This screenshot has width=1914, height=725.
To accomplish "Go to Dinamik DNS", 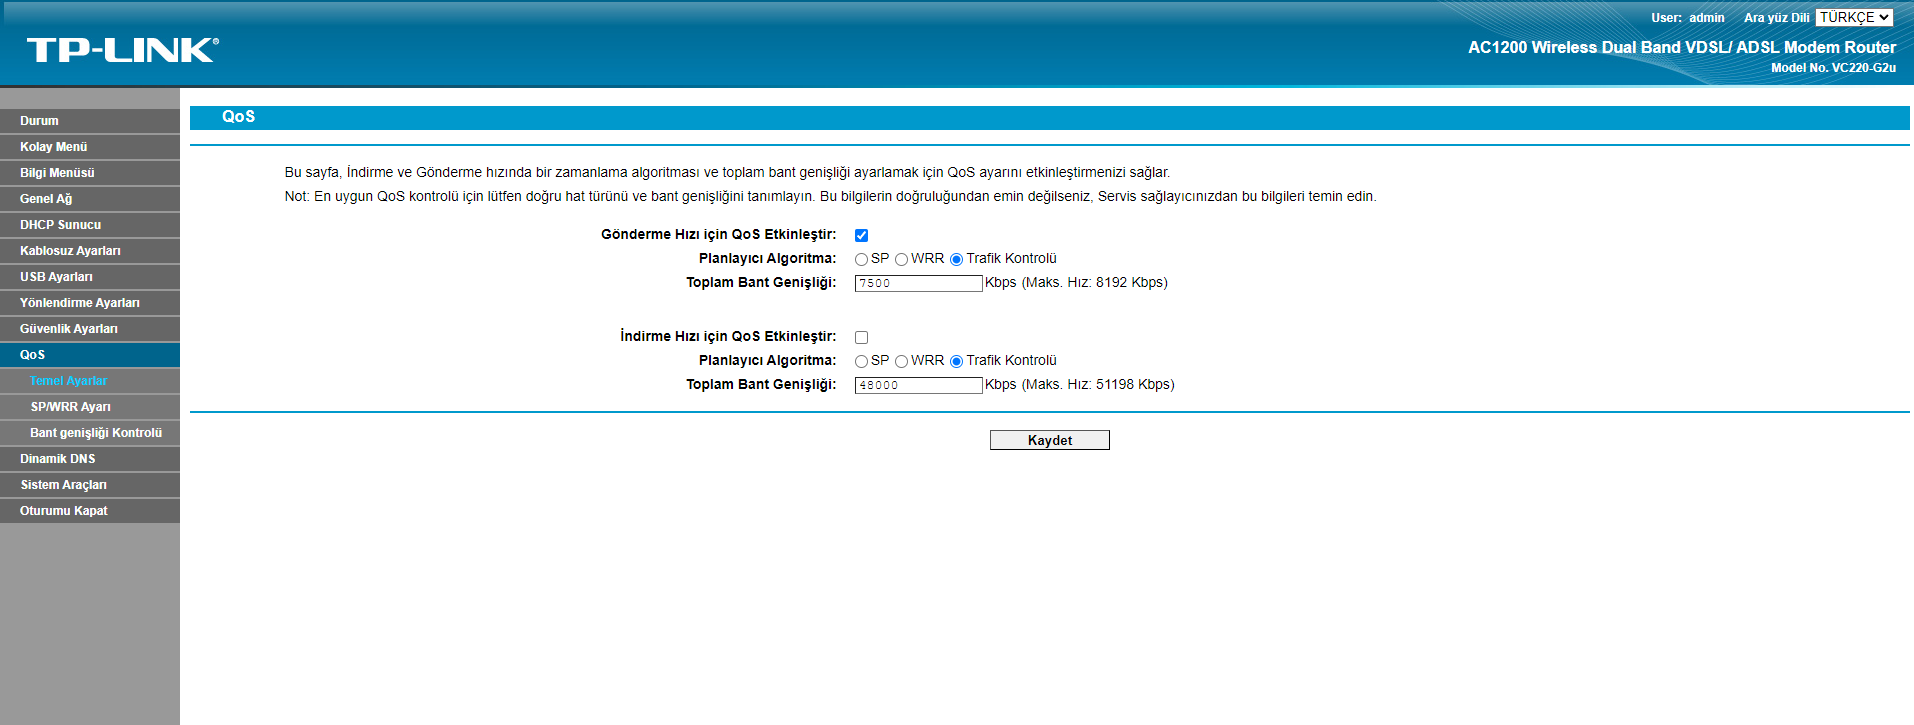I will pos(90,459).
